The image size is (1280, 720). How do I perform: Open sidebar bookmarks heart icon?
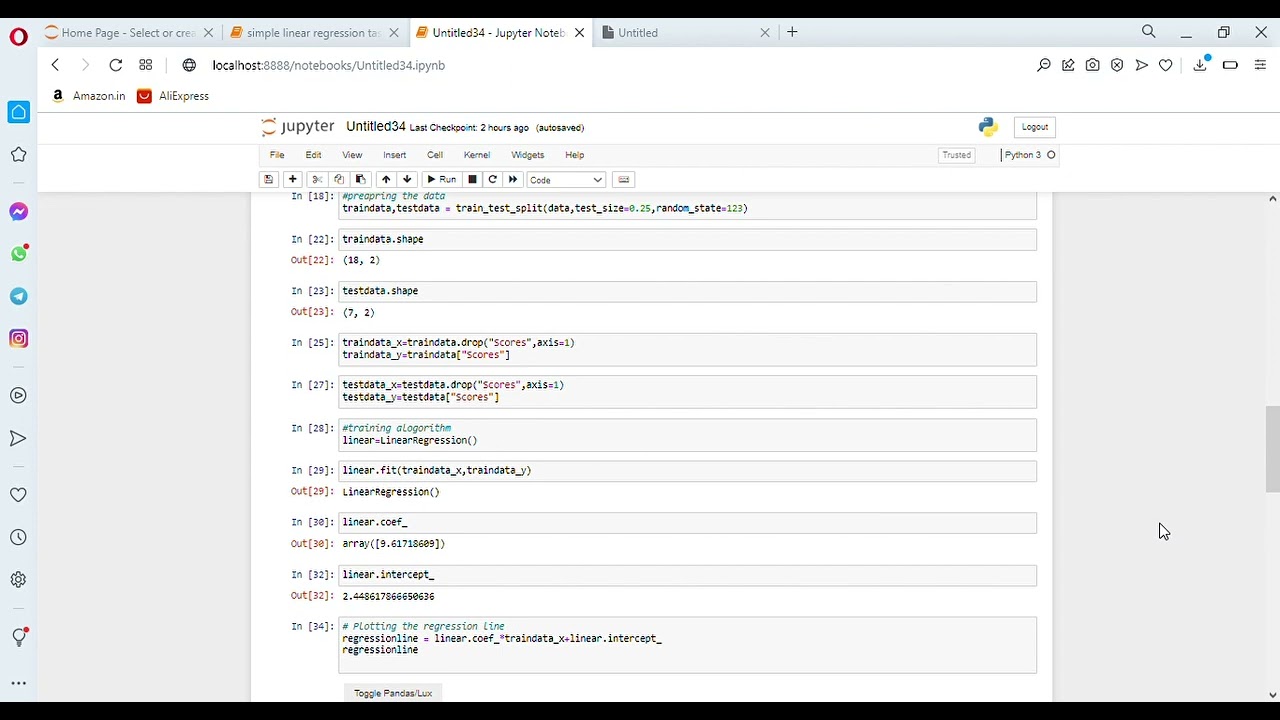pos(18,495)
